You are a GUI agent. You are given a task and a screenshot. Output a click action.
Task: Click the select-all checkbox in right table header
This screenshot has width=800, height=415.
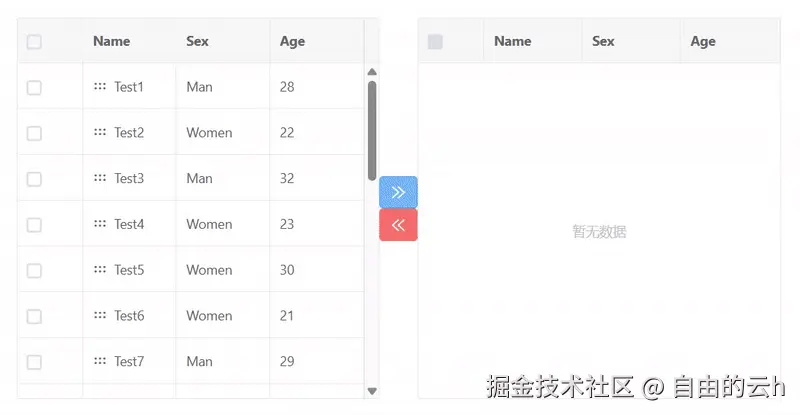tap(435, 42)
